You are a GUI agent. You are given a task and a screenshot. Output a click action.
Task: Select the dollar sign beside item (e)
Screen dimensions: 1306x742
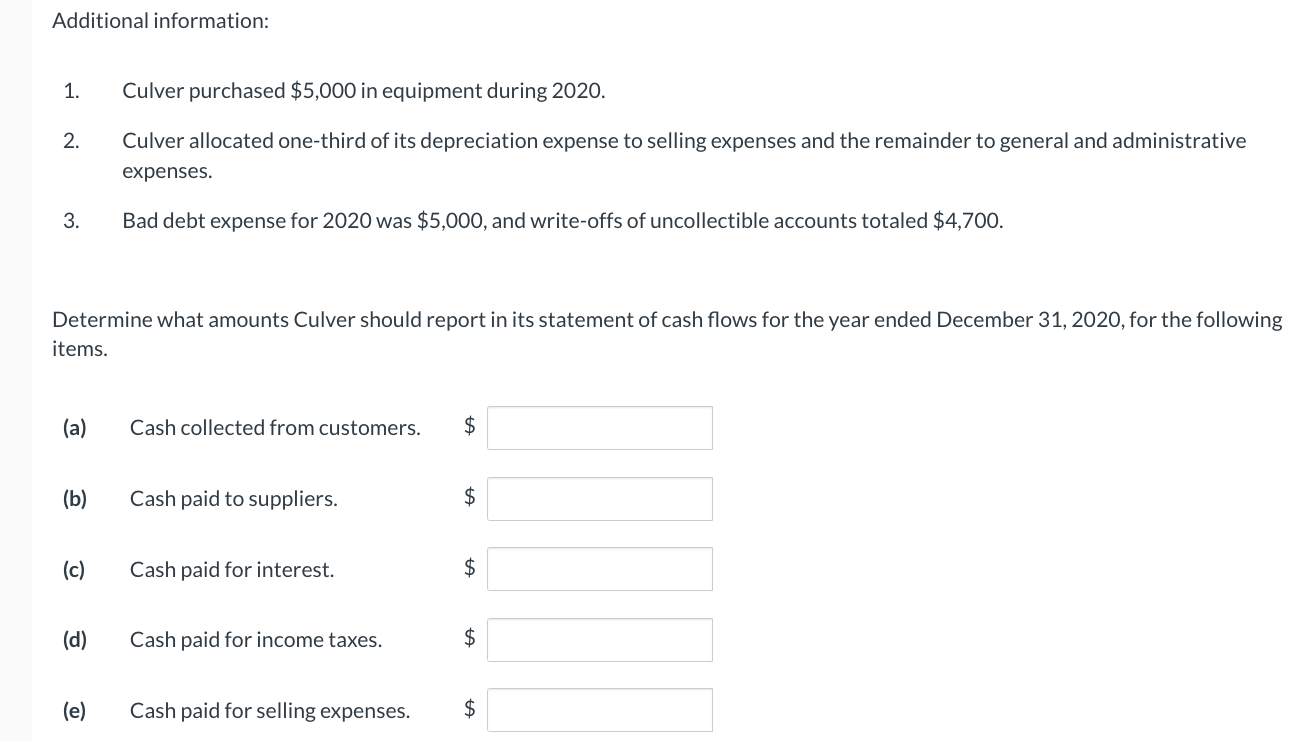(468, 709)
